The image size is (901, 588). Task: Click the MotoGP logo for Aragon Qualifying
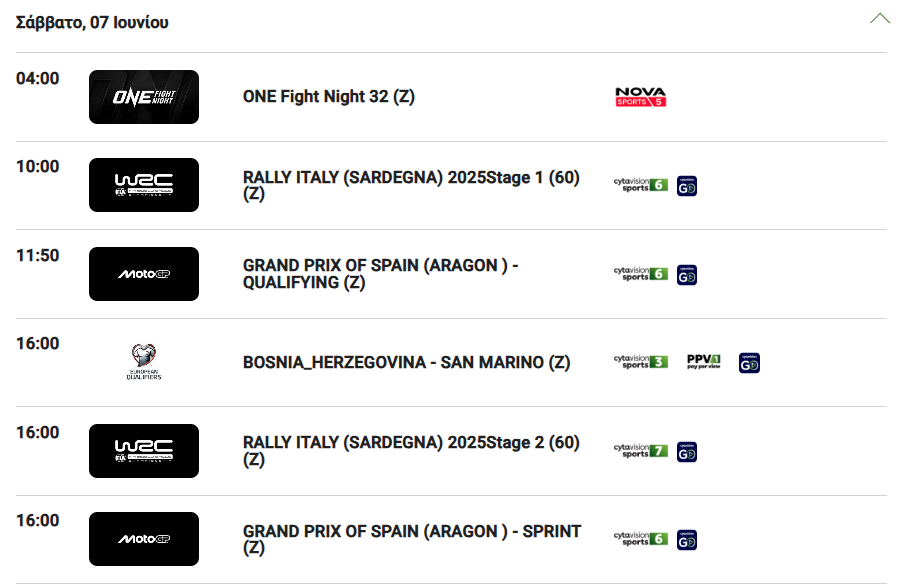click(144, 274)
